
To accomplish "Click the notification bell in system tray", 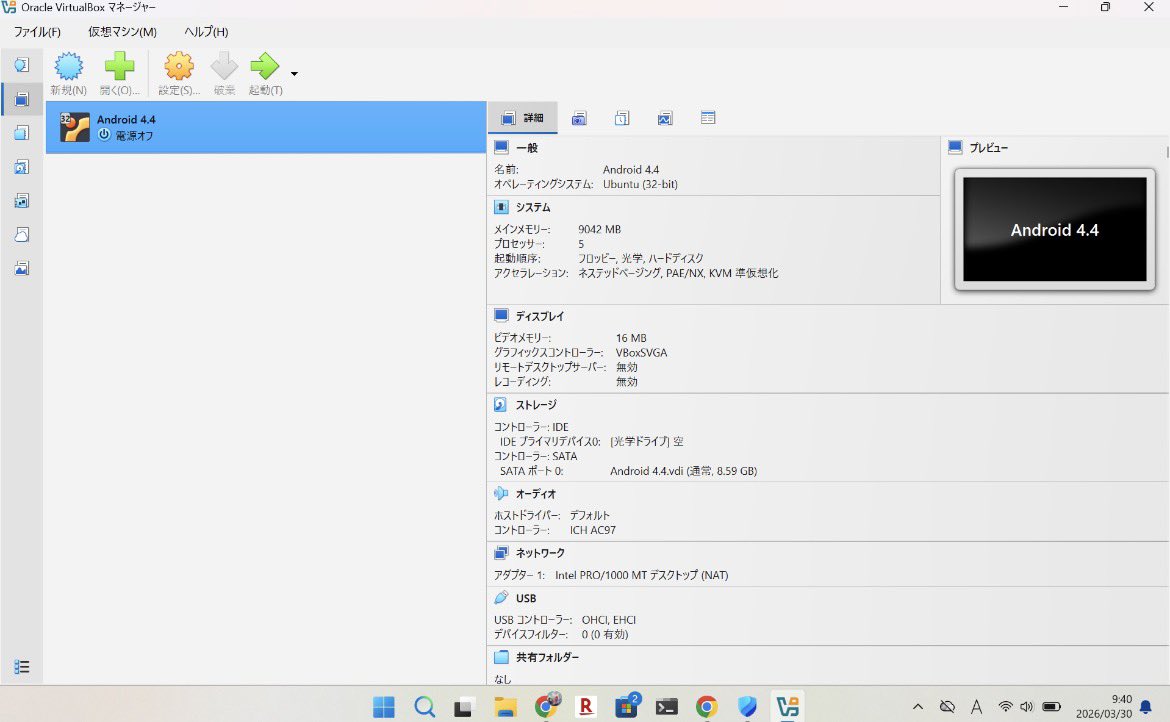I will point(1146,706).
